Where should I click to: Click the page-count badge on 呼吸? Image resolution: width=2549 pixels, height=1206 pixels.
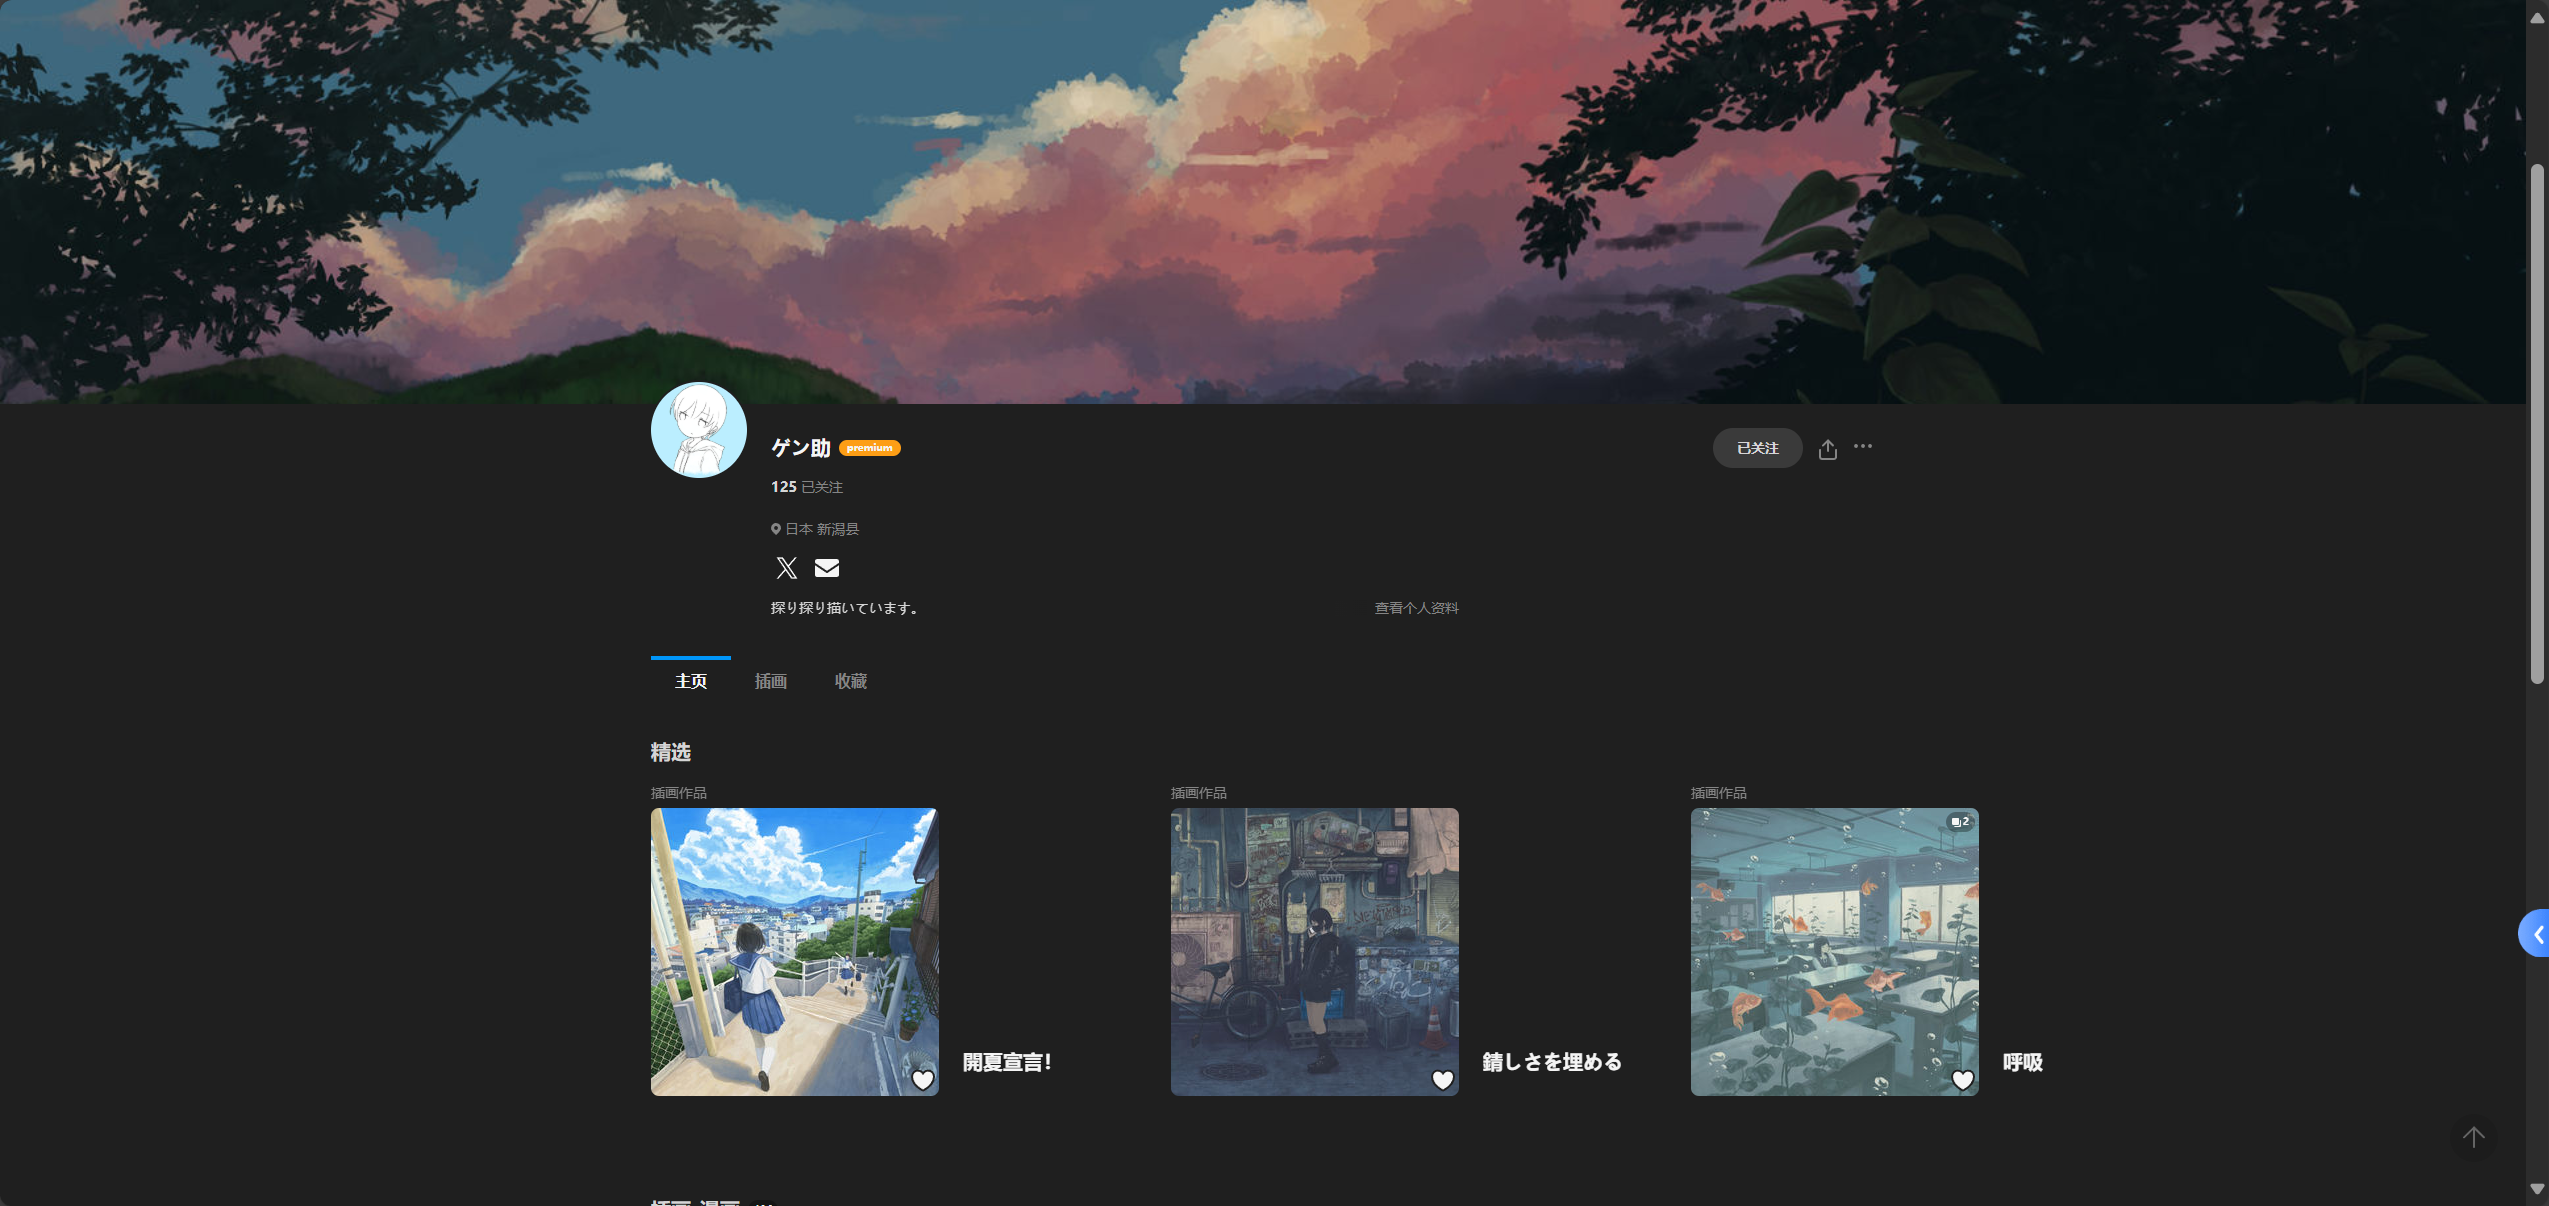1960,822
